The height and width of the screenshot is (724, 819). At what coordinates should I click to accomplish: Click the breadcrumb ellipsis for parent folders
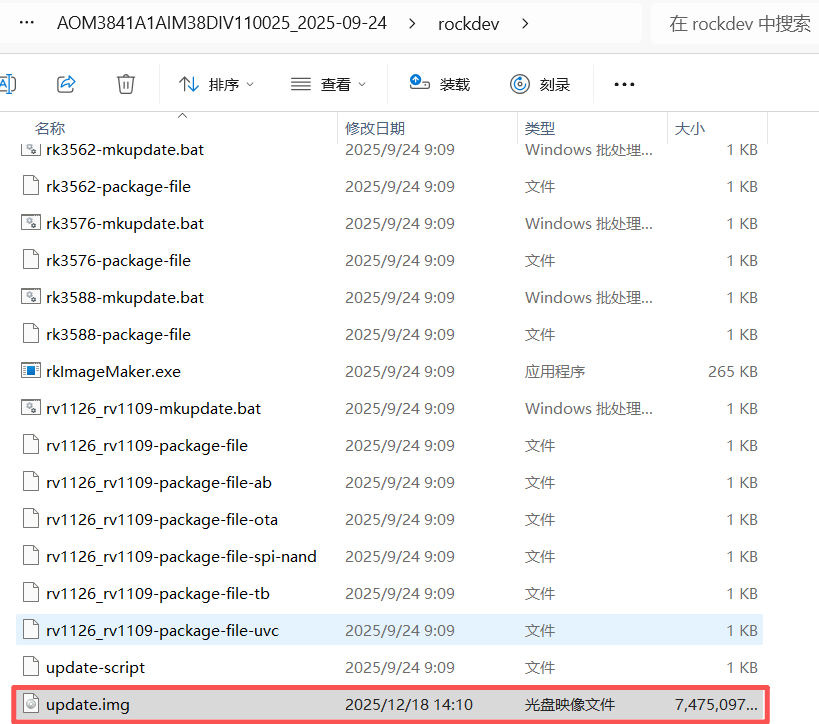(x=22, y=23)
